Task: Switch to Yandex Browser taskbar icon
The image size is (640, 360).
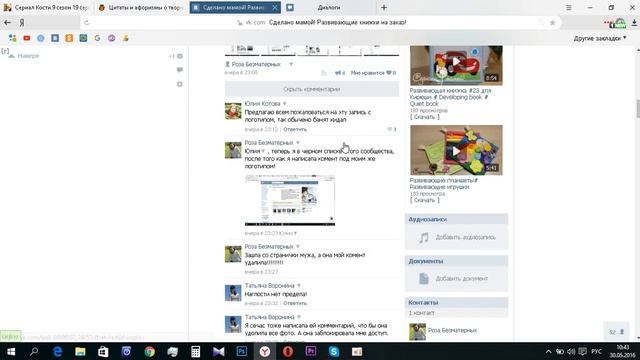Action: [264, 351]
